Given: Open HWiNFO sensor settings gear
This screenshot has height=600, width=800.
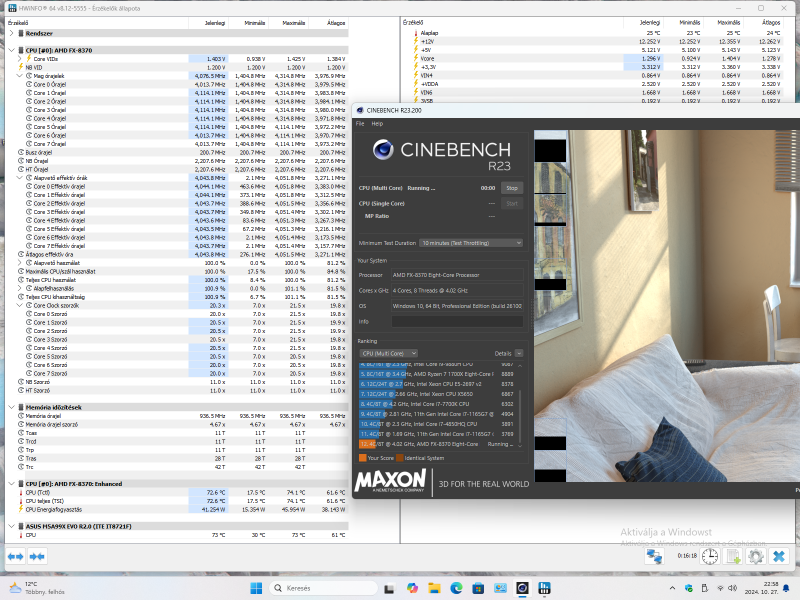Looking at the screenshot, I should tap(756, 556).
